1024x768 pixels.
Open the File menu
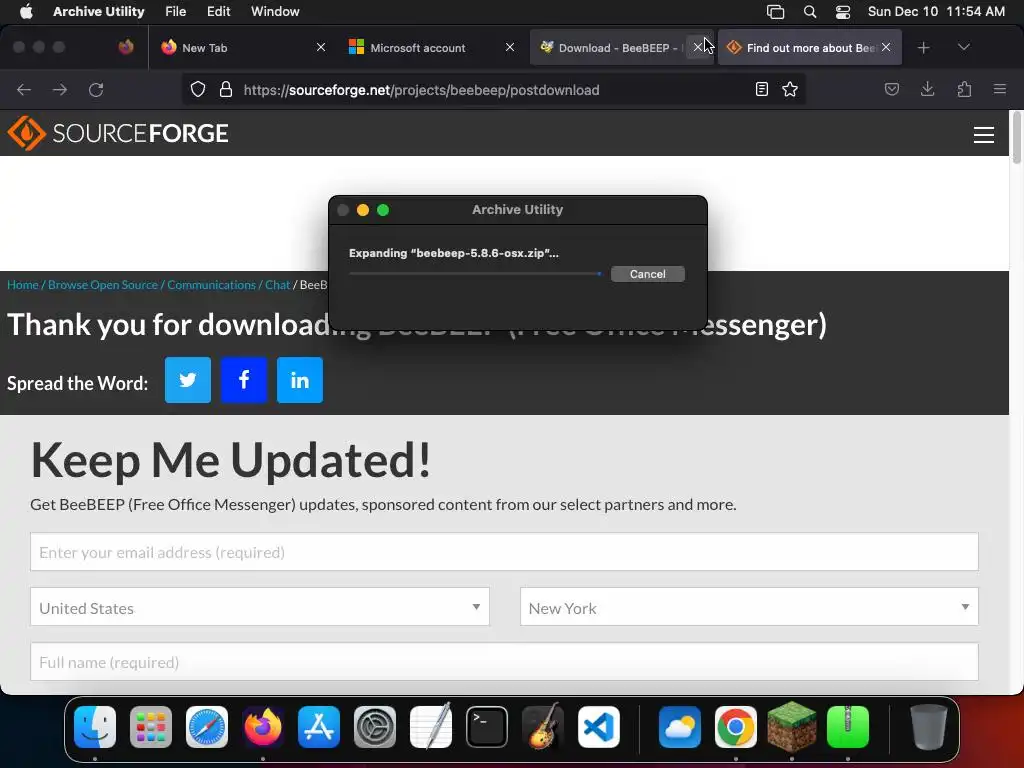tap(176, 11)
